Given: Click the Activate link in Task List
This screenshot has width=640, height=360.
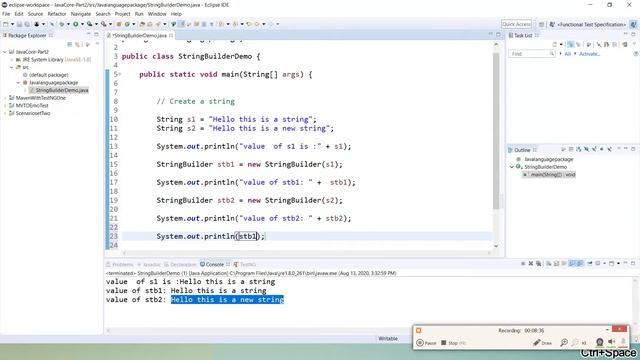Looking at the screenshot, I should pyautogui.click(x=589, y=54).
